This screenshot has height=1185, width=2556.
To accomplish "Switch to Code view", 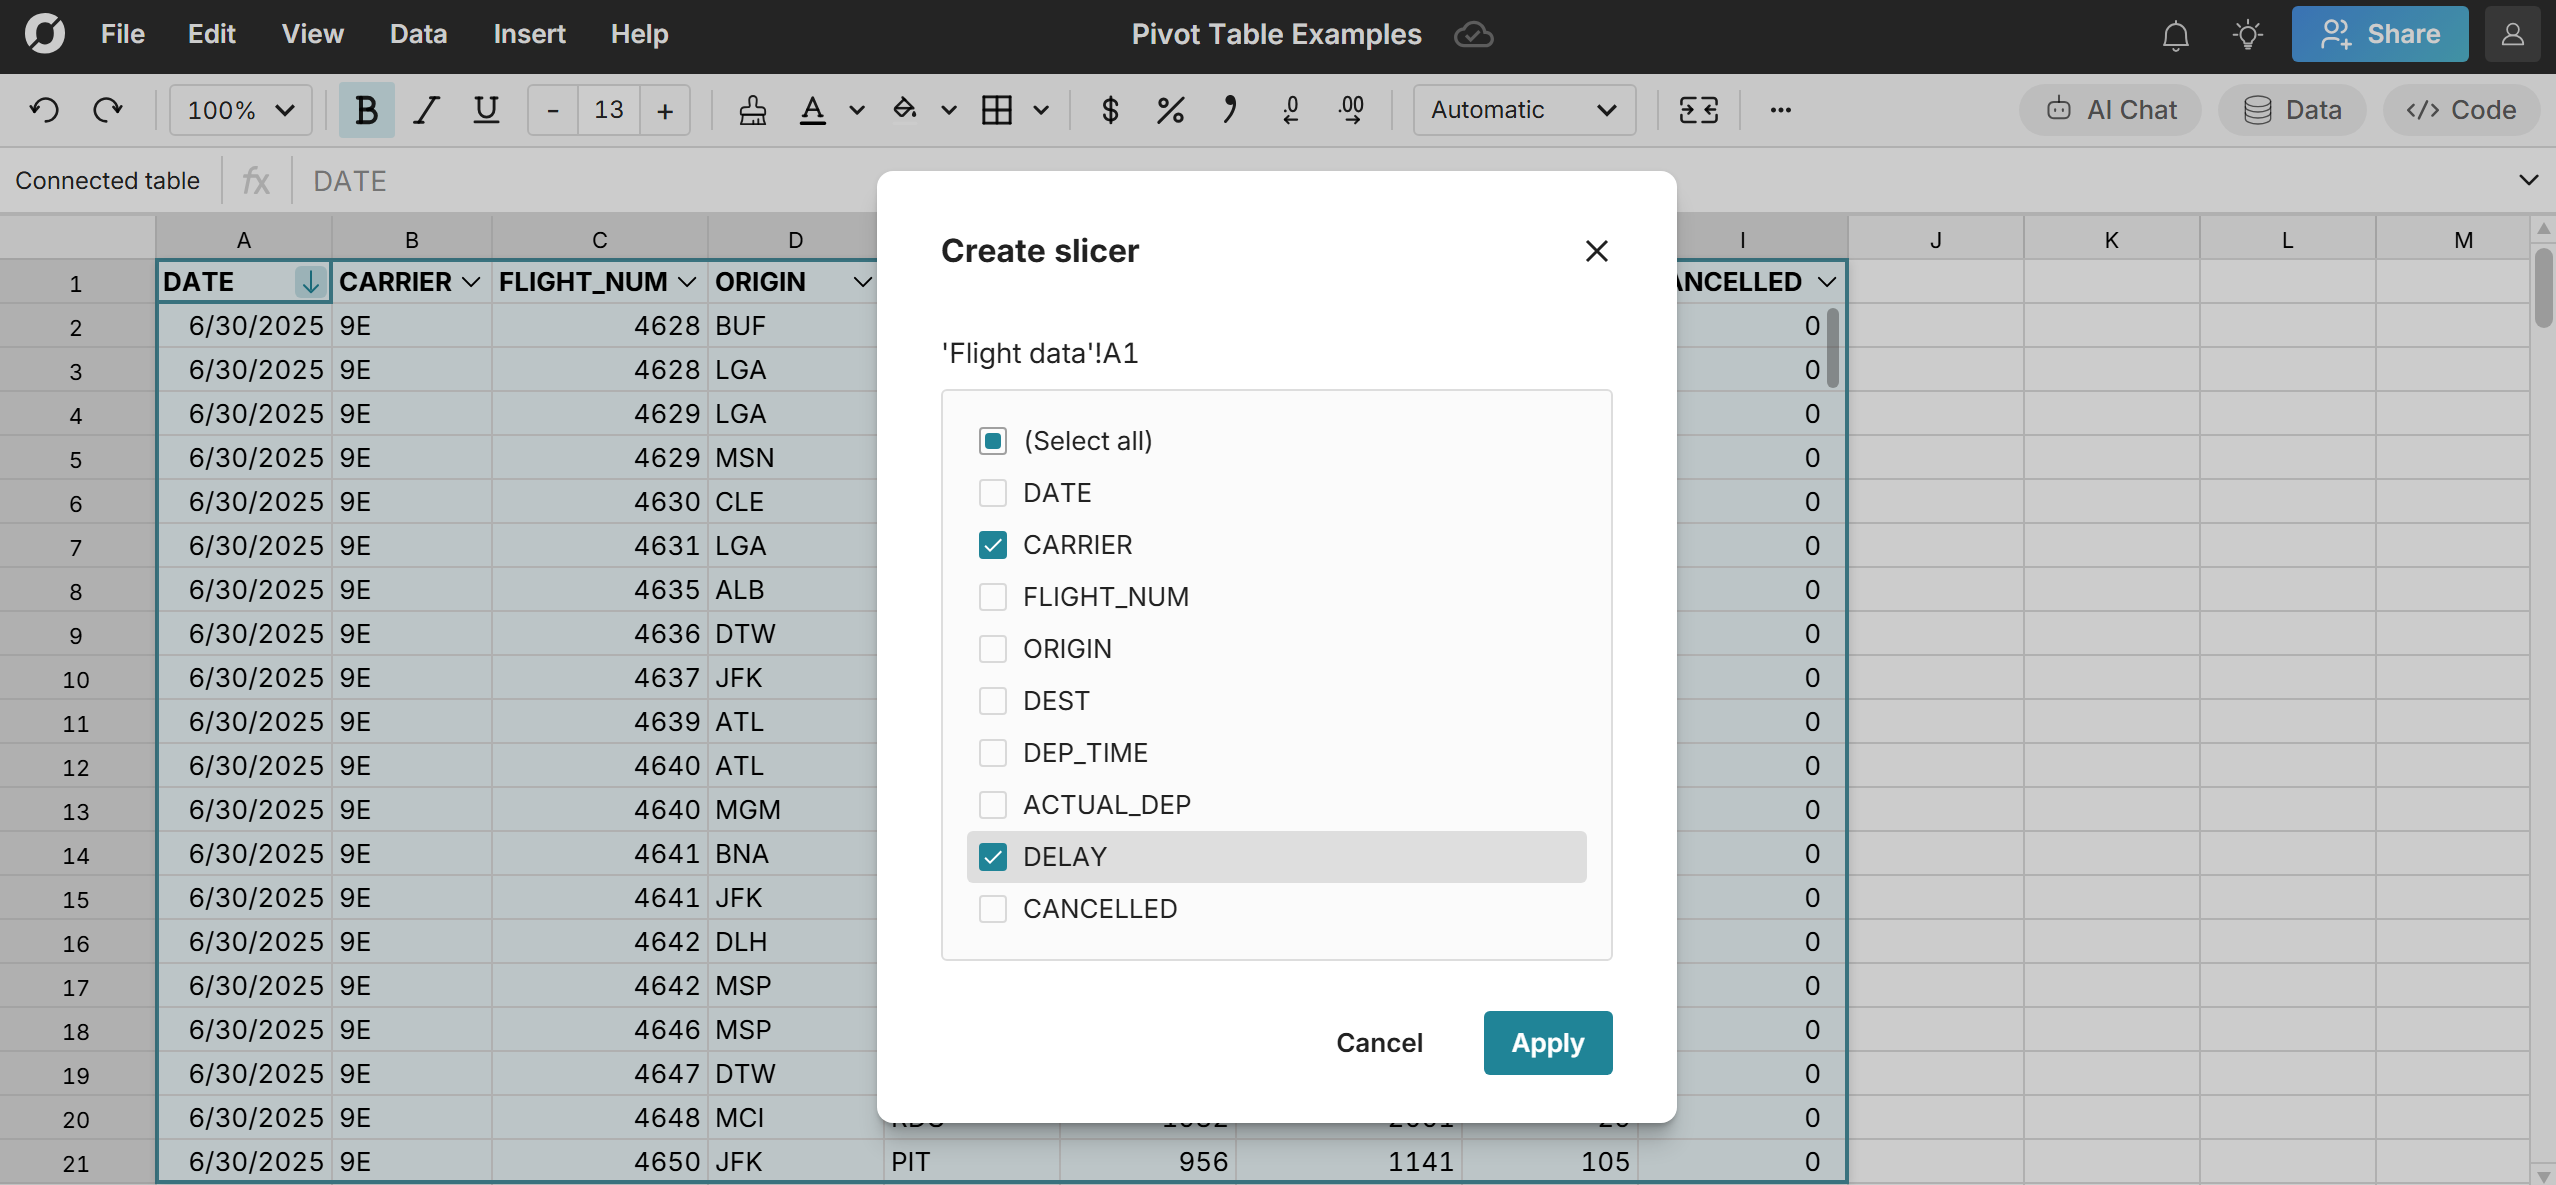I will [x=2461, y=110].
